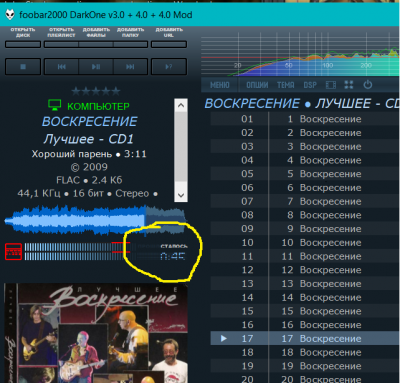Click the stop playback button
The height and width of the screenshot is (383, 400).
23,67
